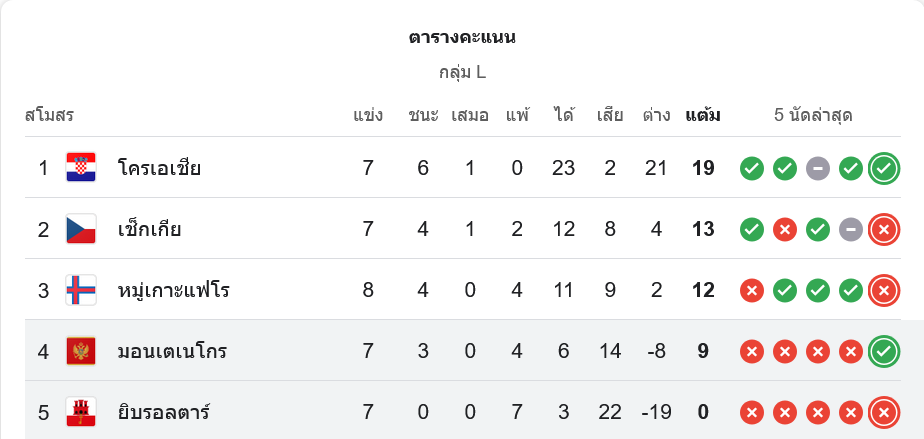Click the แต้ม points column header

pyautogui.click(x=703, y=115)
